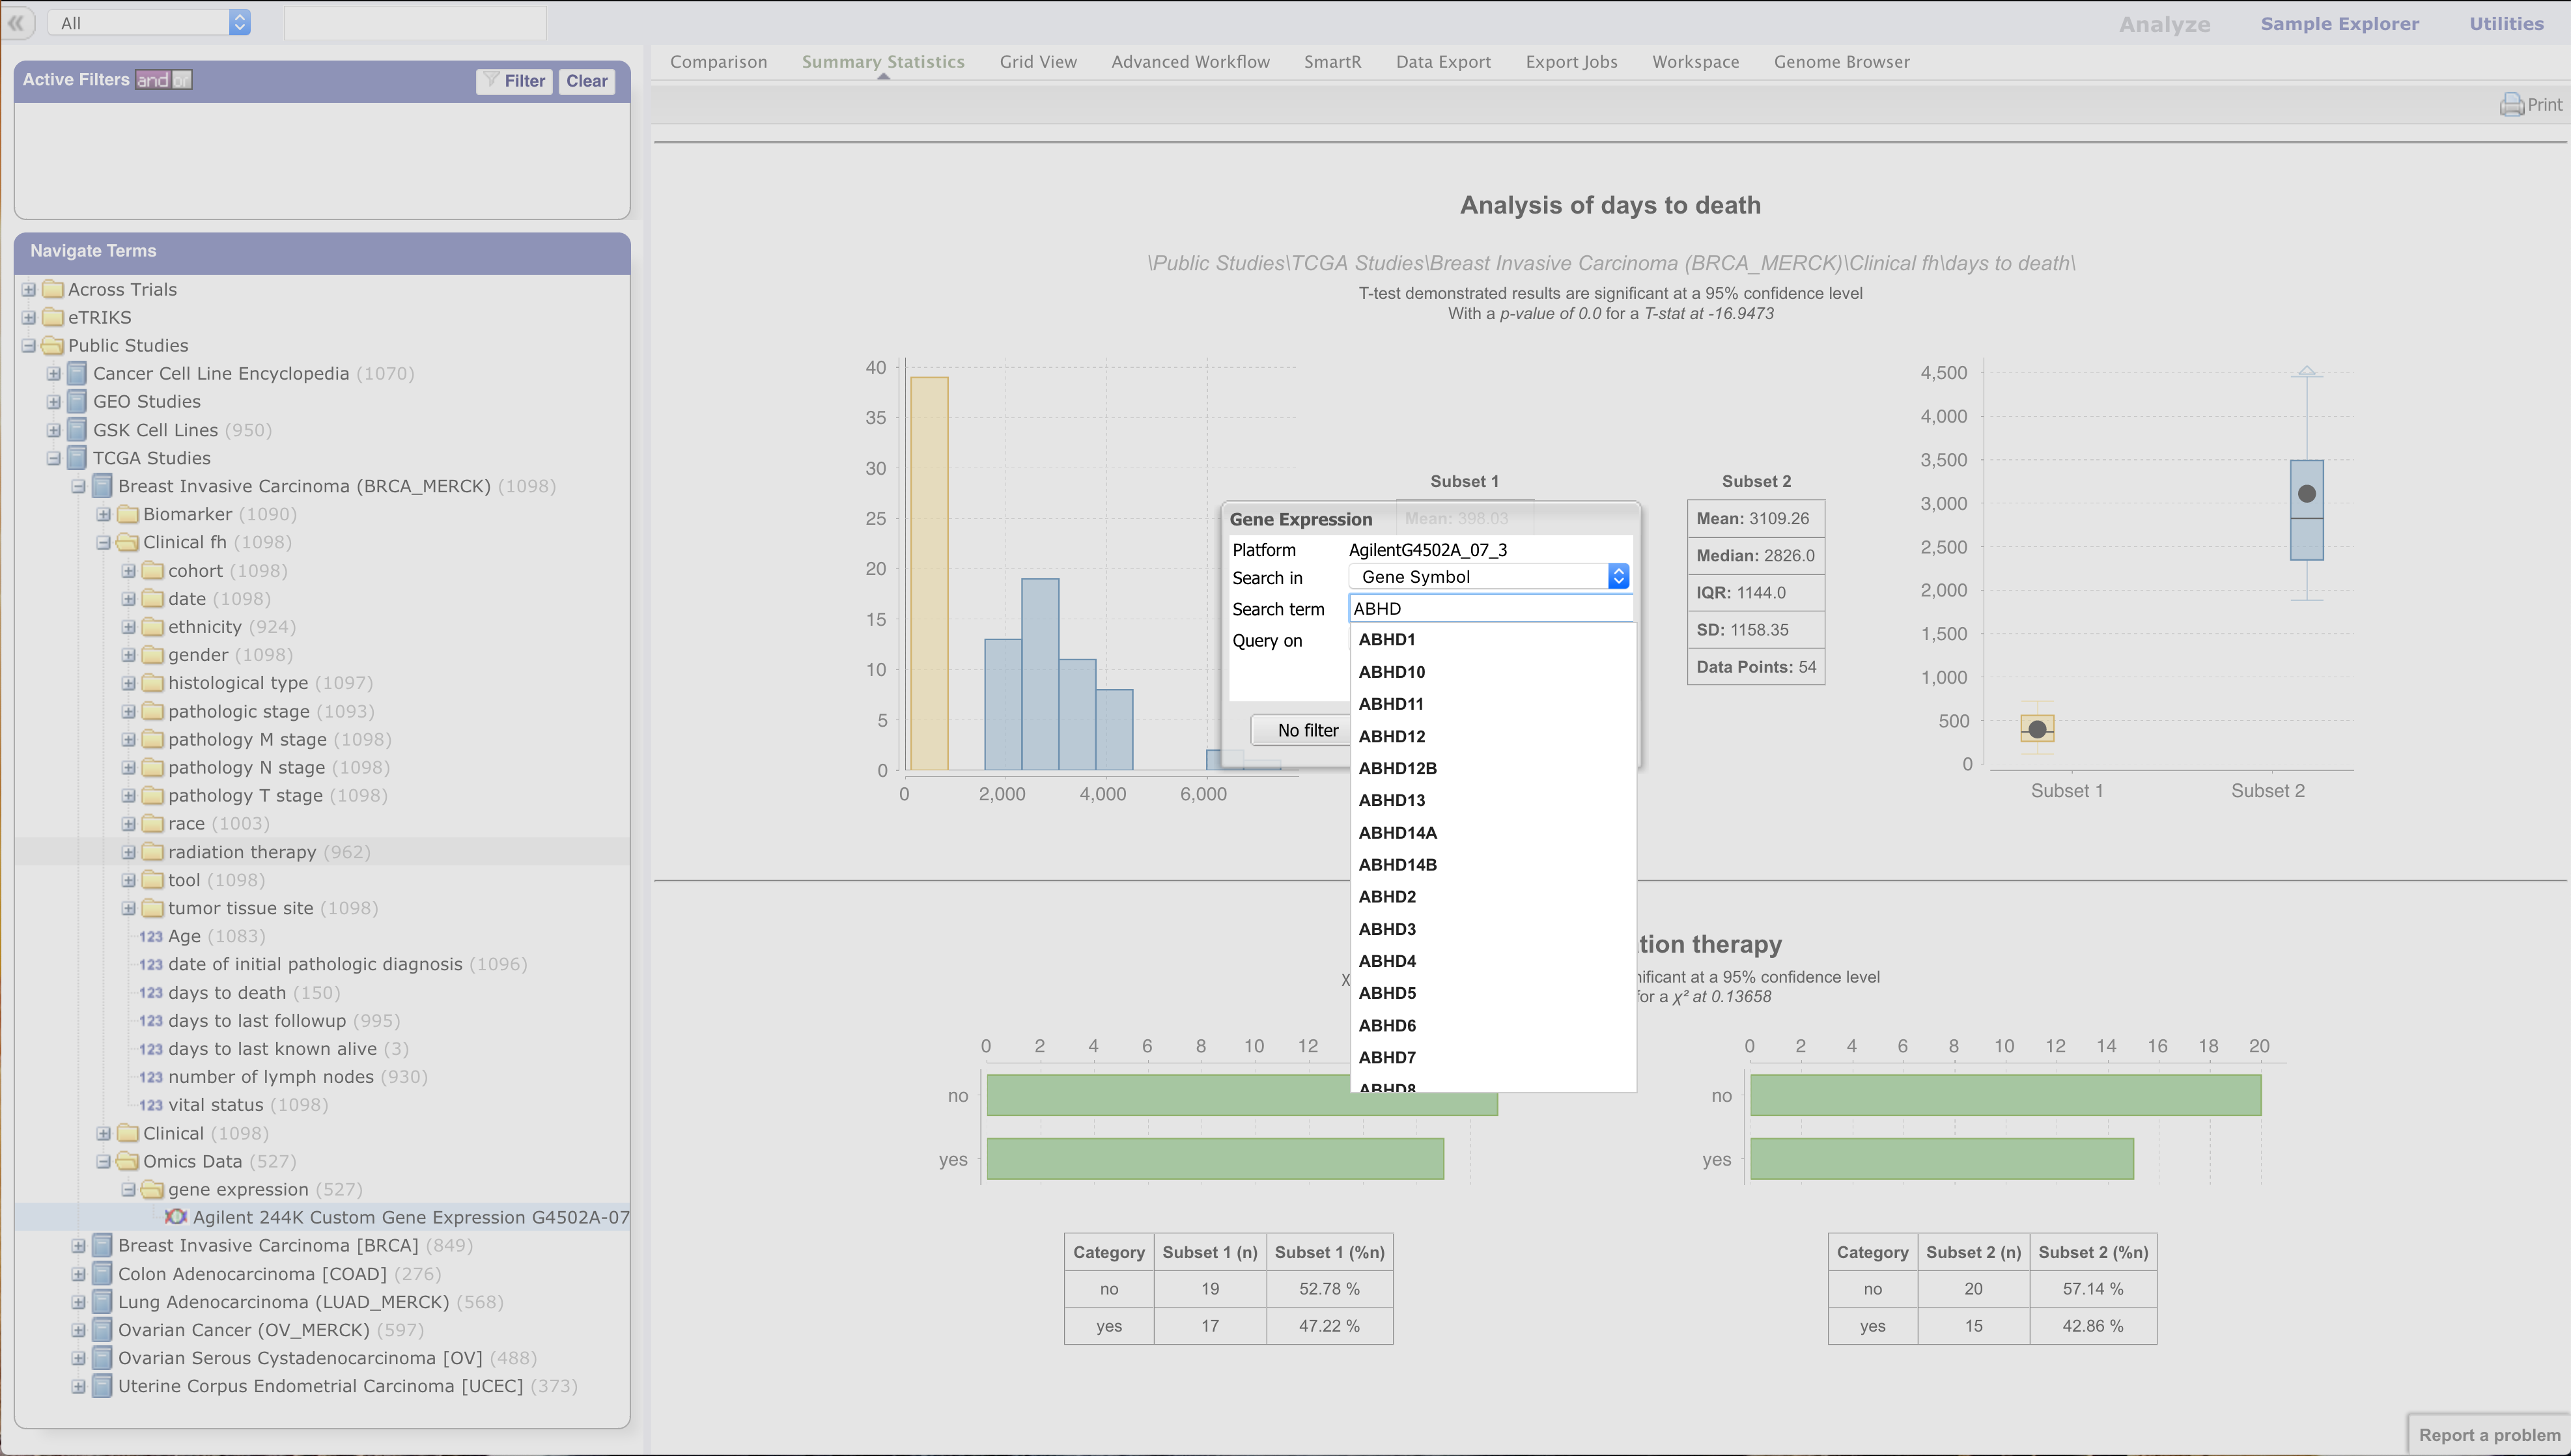Open the Data Export tab
Viewport: 2571px width, 1456px height.
pos(1442,62)
